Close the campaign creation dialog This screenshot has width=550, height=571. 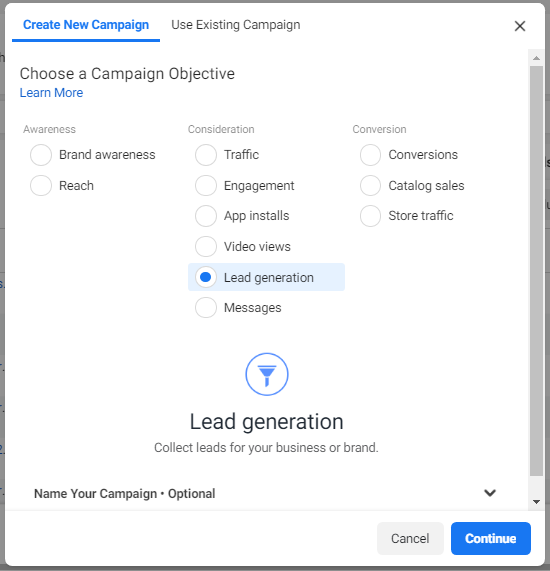pos(520,26)
